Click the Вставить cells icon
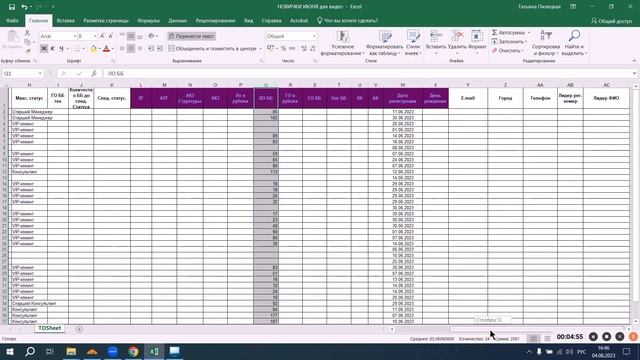 [x=436, y=36]
